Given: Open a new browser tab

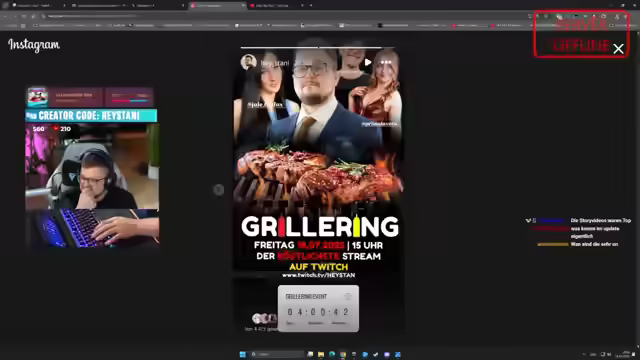Looking at the screenshot, I should [311, 5].
